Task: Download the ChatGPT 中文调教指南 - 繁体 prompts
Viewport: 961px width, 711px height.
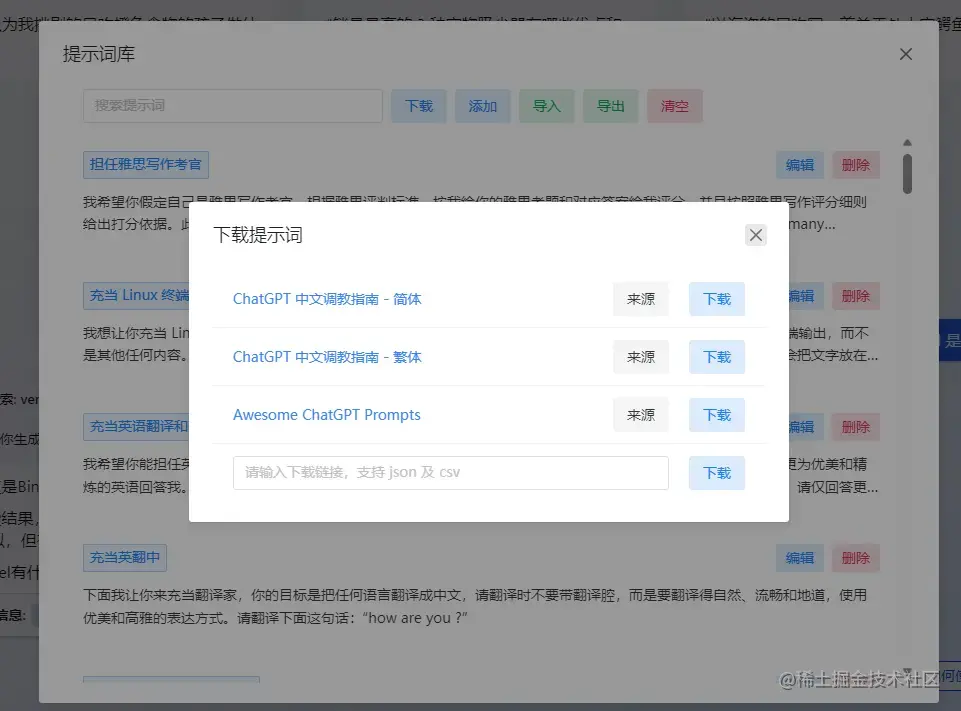Action: (716, 357)
